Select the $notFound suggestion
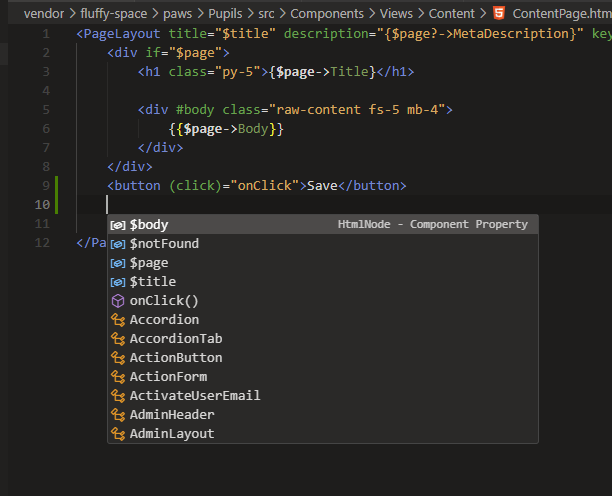 [x=323, y=244]
